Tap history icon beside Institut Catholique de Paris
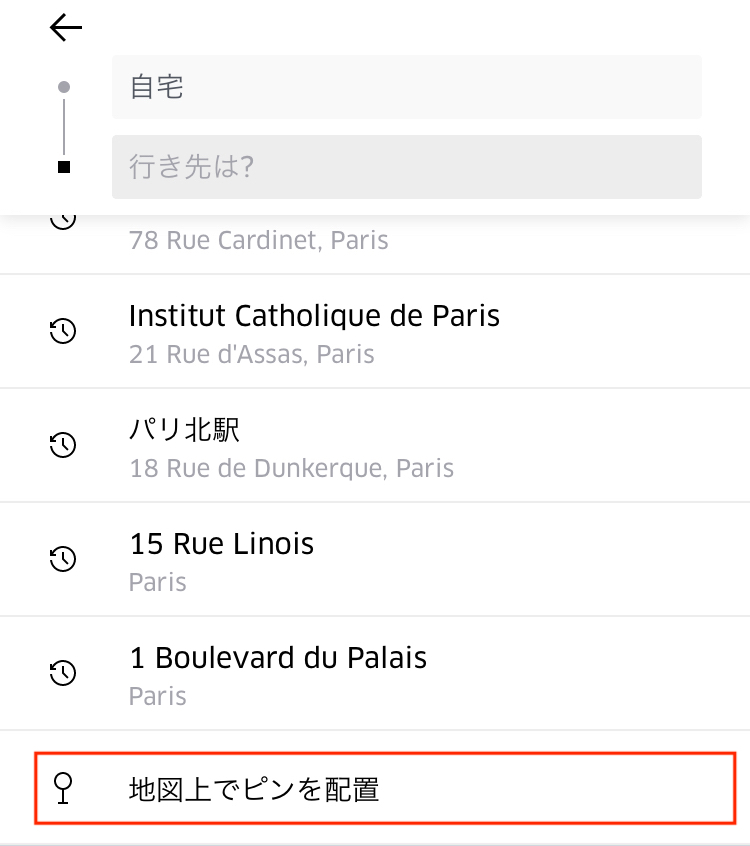The height and width of the screenshot is (846, 750). click(63, 331)
